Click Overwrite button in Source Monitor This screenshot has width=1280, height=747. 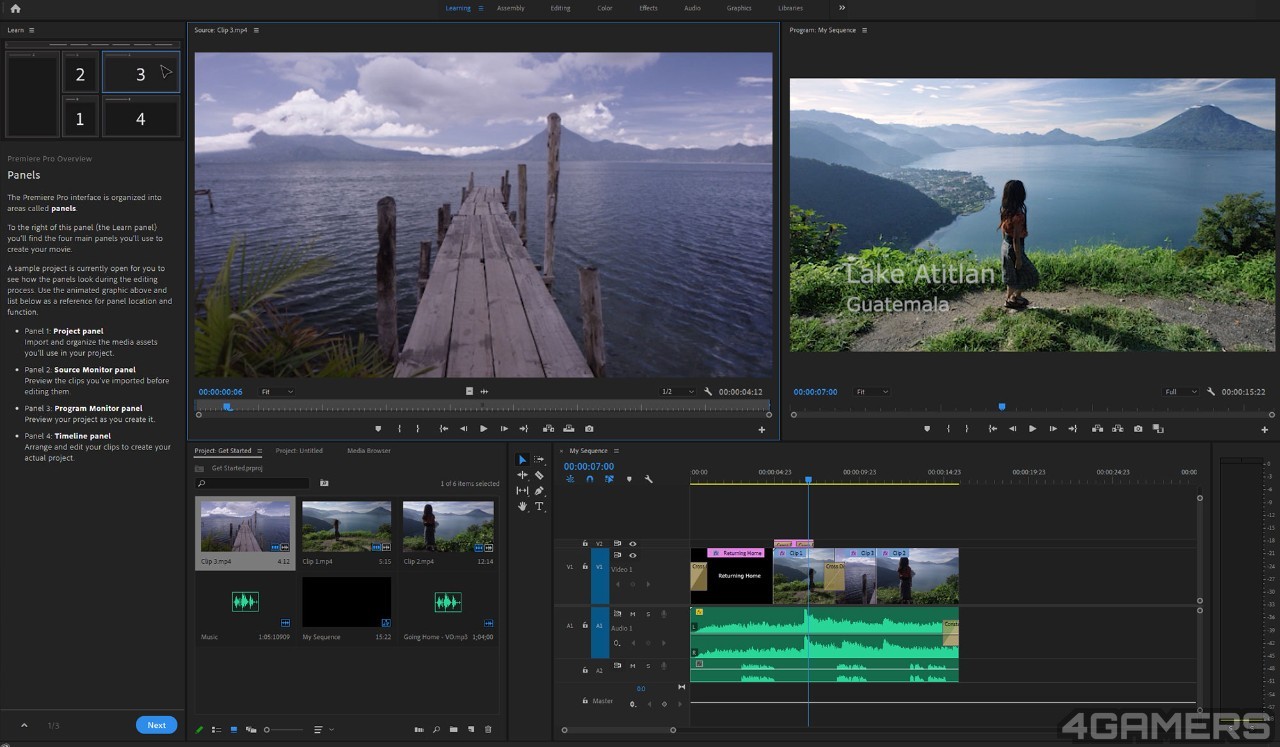tap(569, 429)
